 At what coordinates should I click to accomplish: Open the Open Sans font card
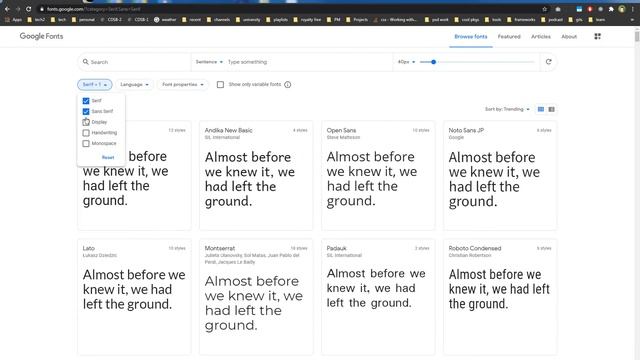coord(378,176)
